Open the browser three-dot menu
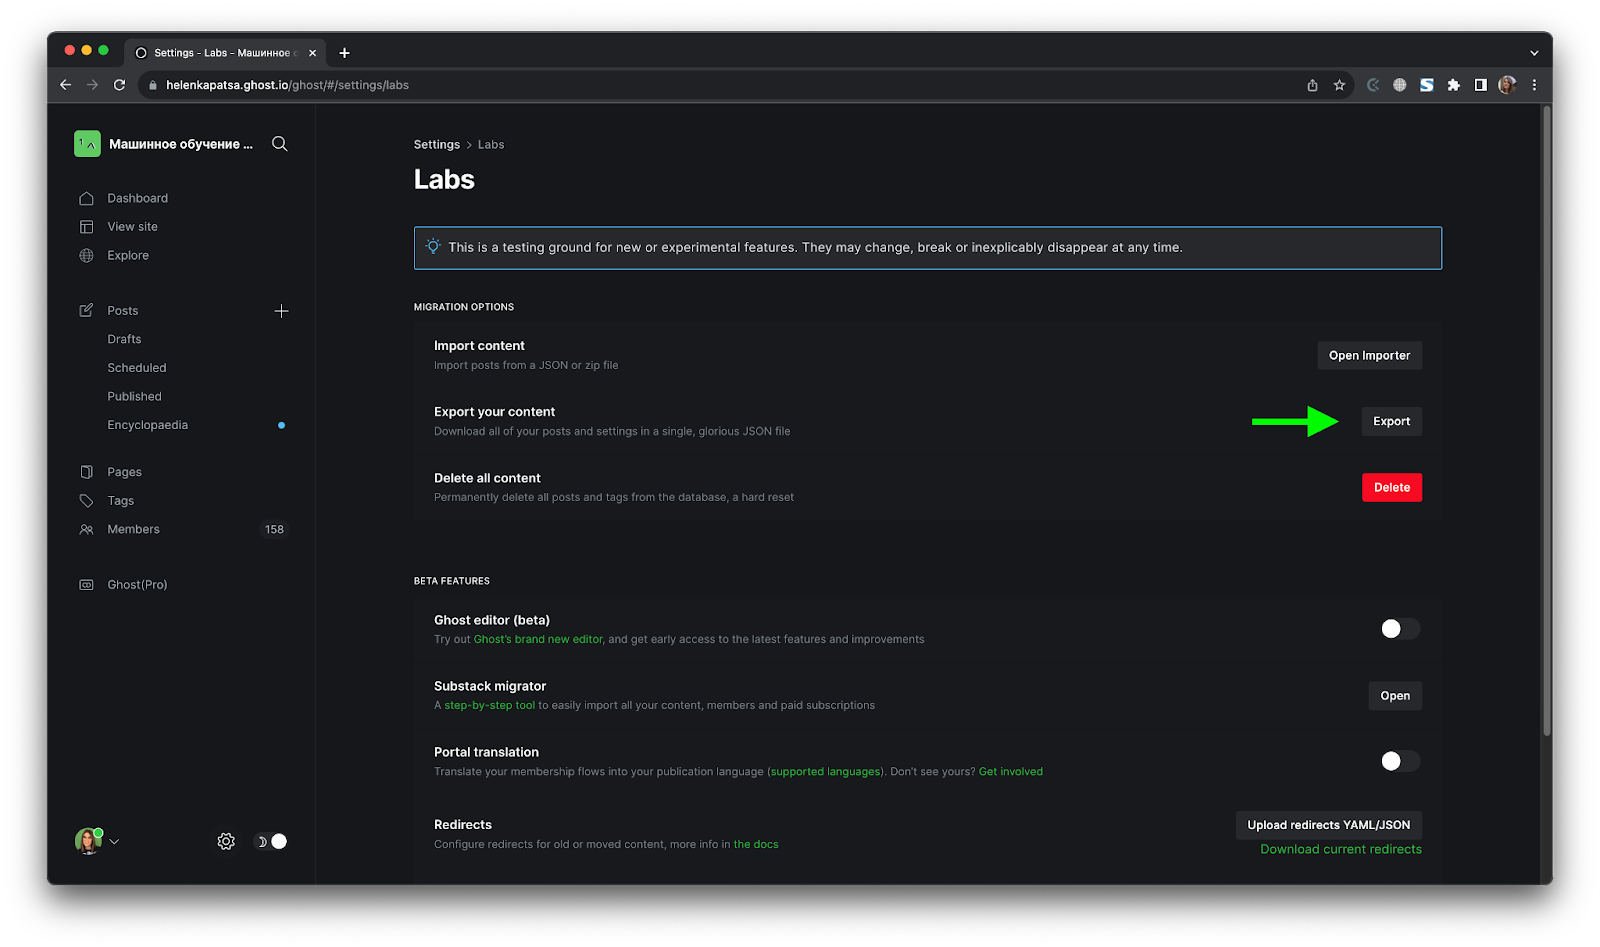 point(1534,85)
